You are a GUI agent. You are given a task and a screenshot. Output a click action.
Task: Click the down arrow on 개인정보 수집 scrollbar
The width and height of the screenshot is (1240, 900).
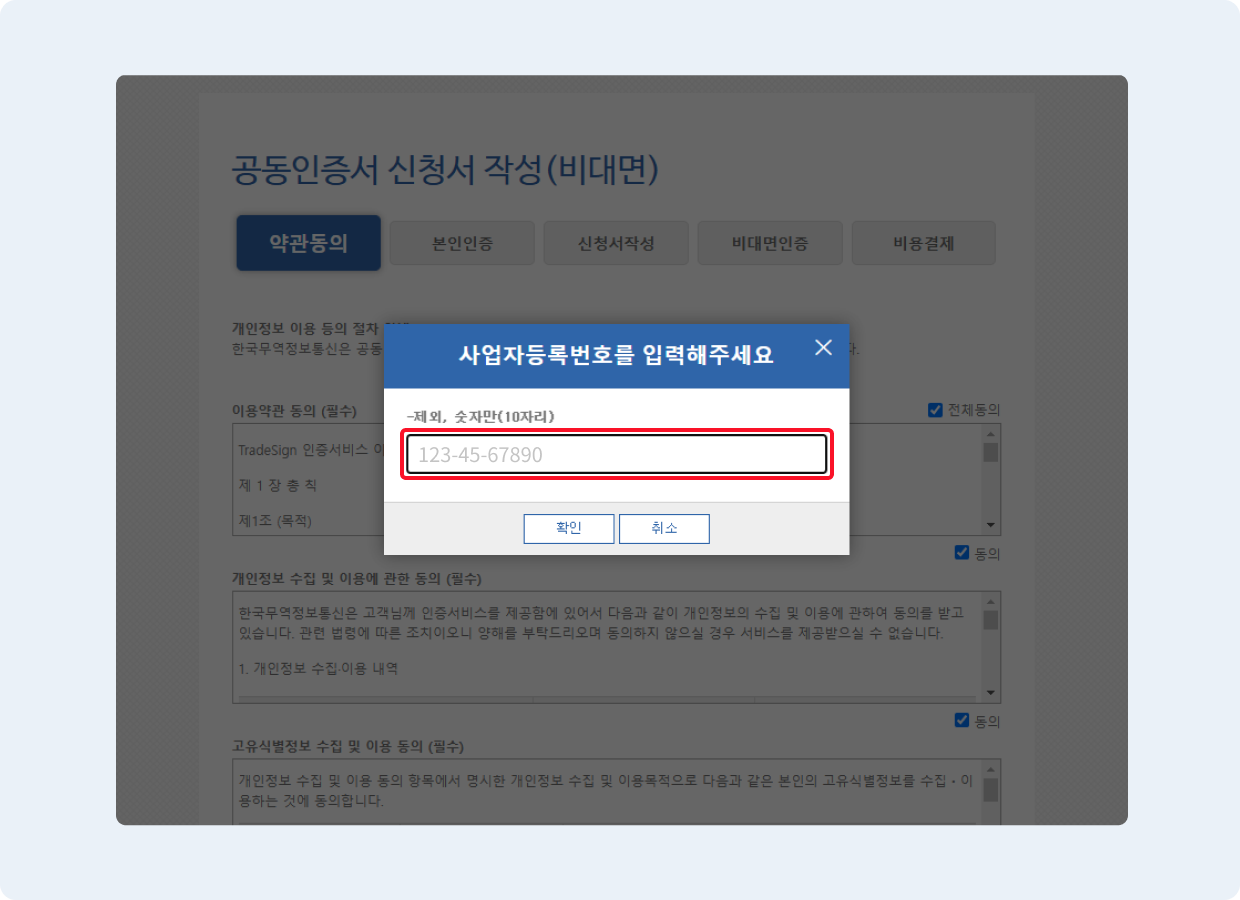[989, 692]
